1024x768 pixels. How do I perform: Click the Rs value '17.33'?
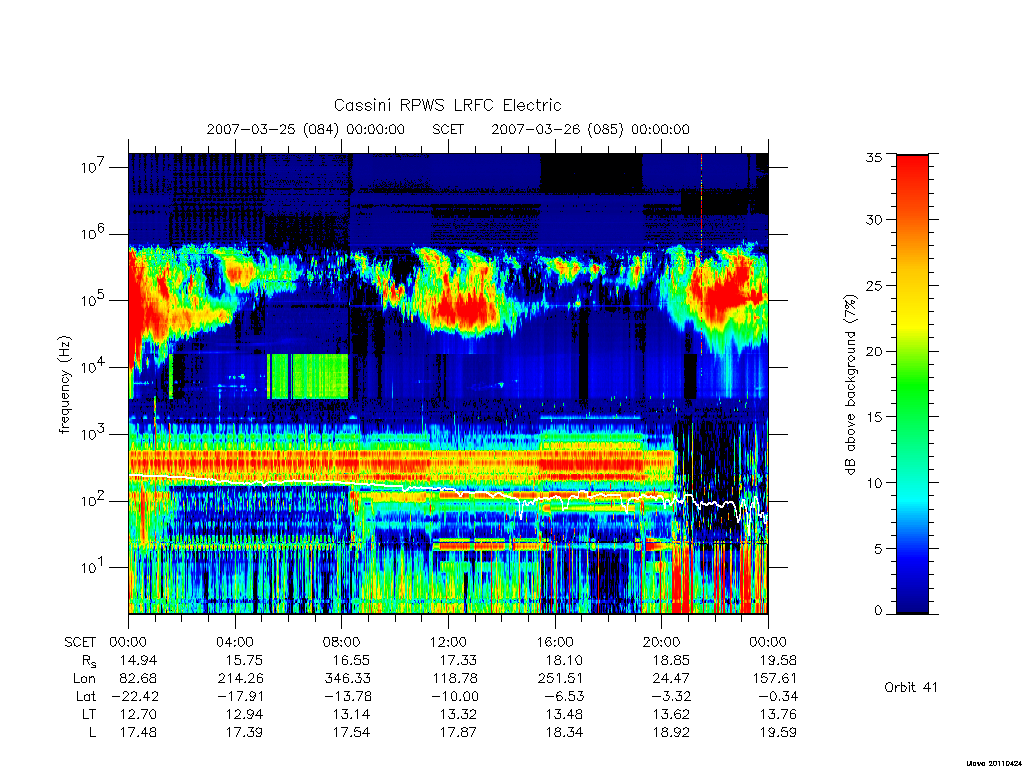458,660
